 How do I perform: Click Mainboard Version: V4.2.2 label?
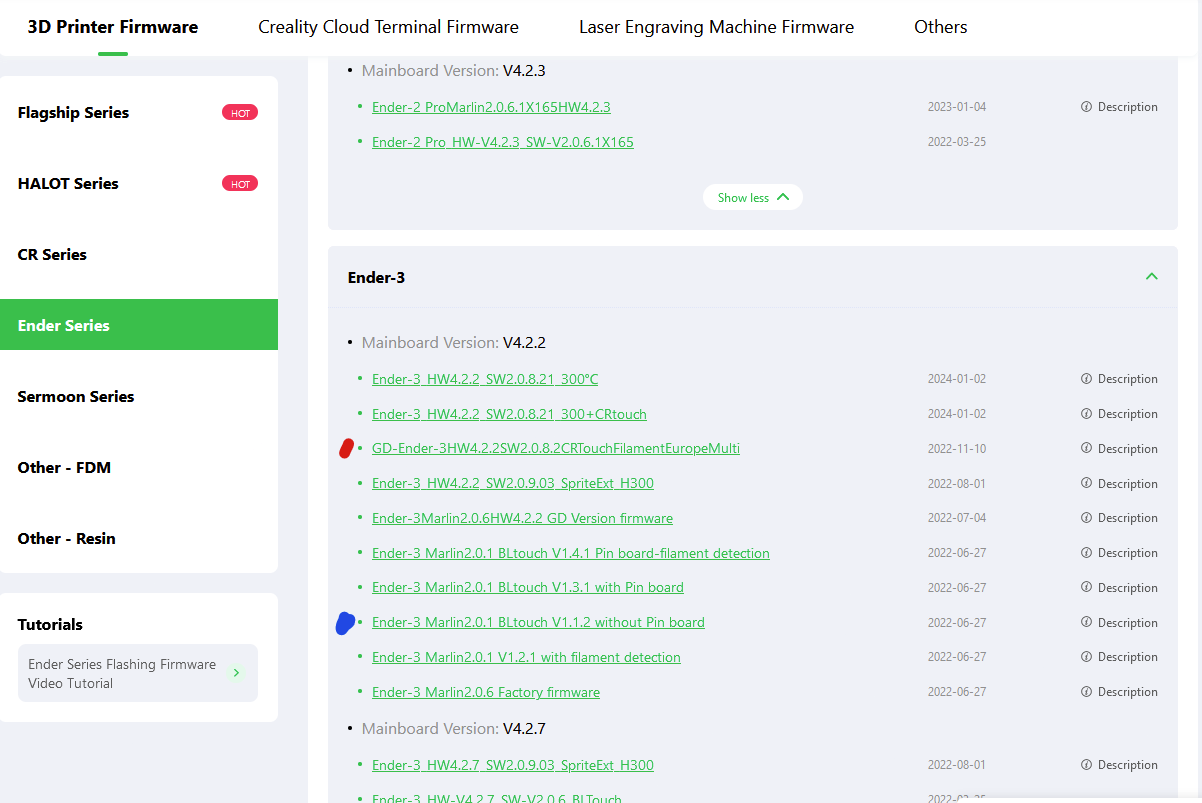(454, 343)
